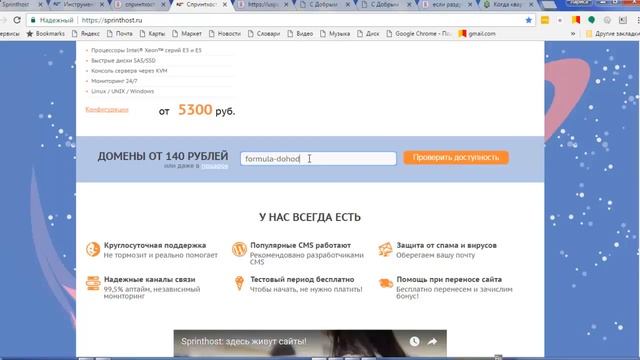Click the 'Надежные каналы связи' heading
640x360 pixels.
(149, 280)
